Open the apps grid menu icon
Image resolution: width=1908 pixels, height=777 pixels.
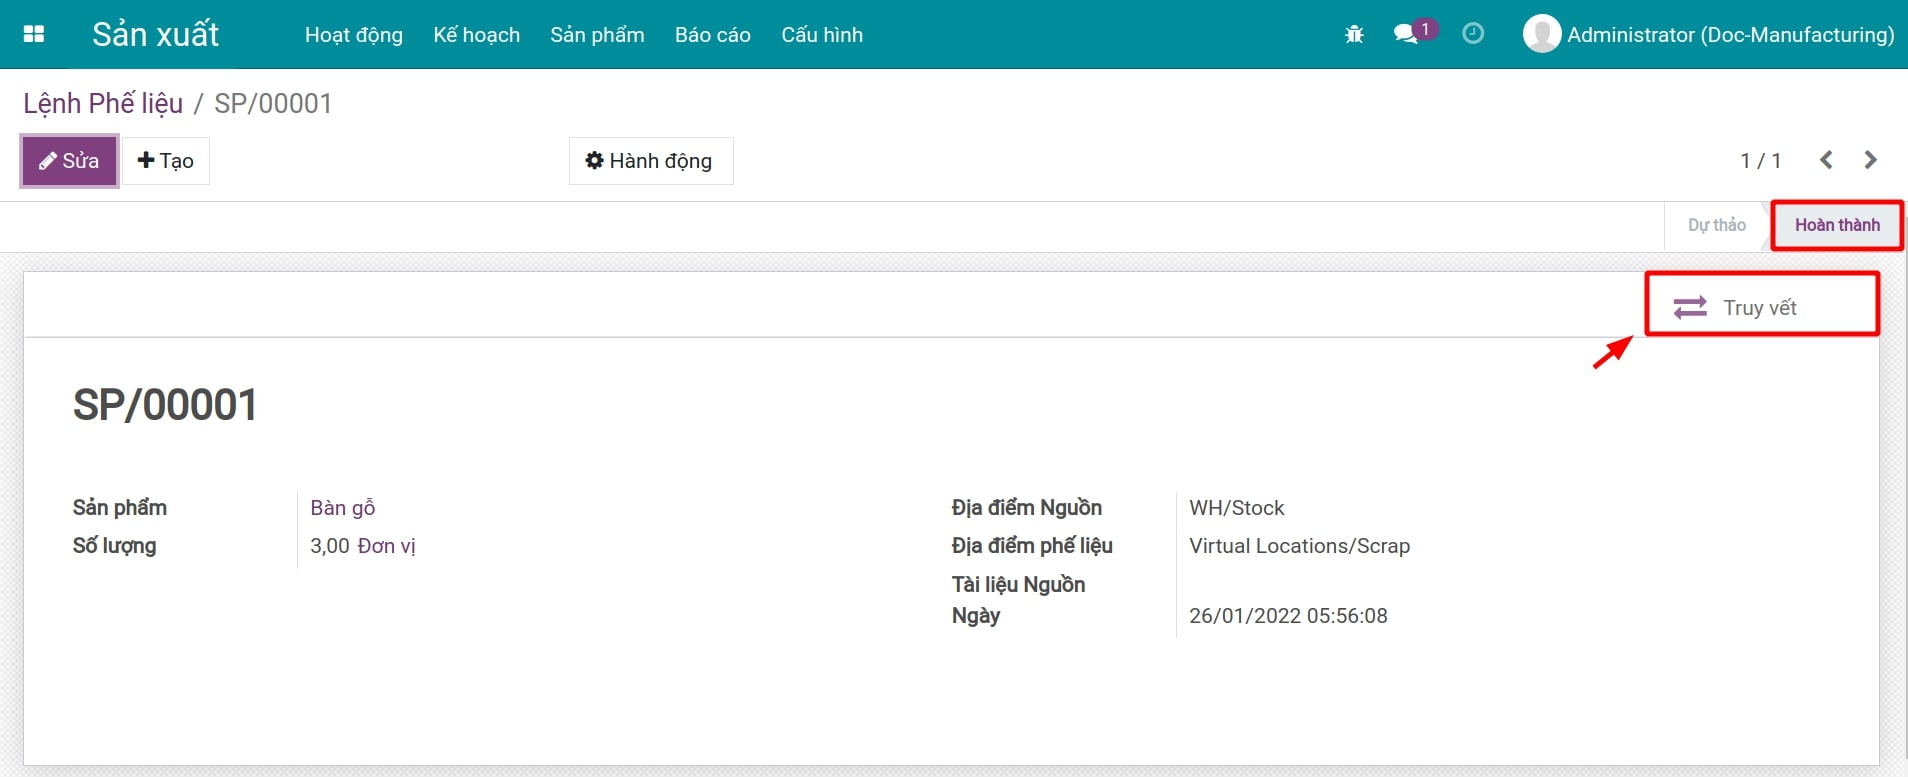point(34,34)
